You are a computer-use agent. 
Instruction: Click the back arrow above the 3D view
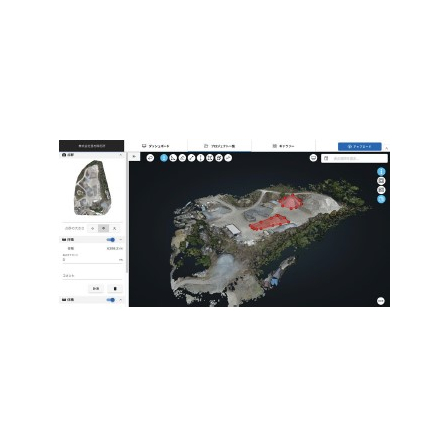pyautogui.click(x=134, y=156)
